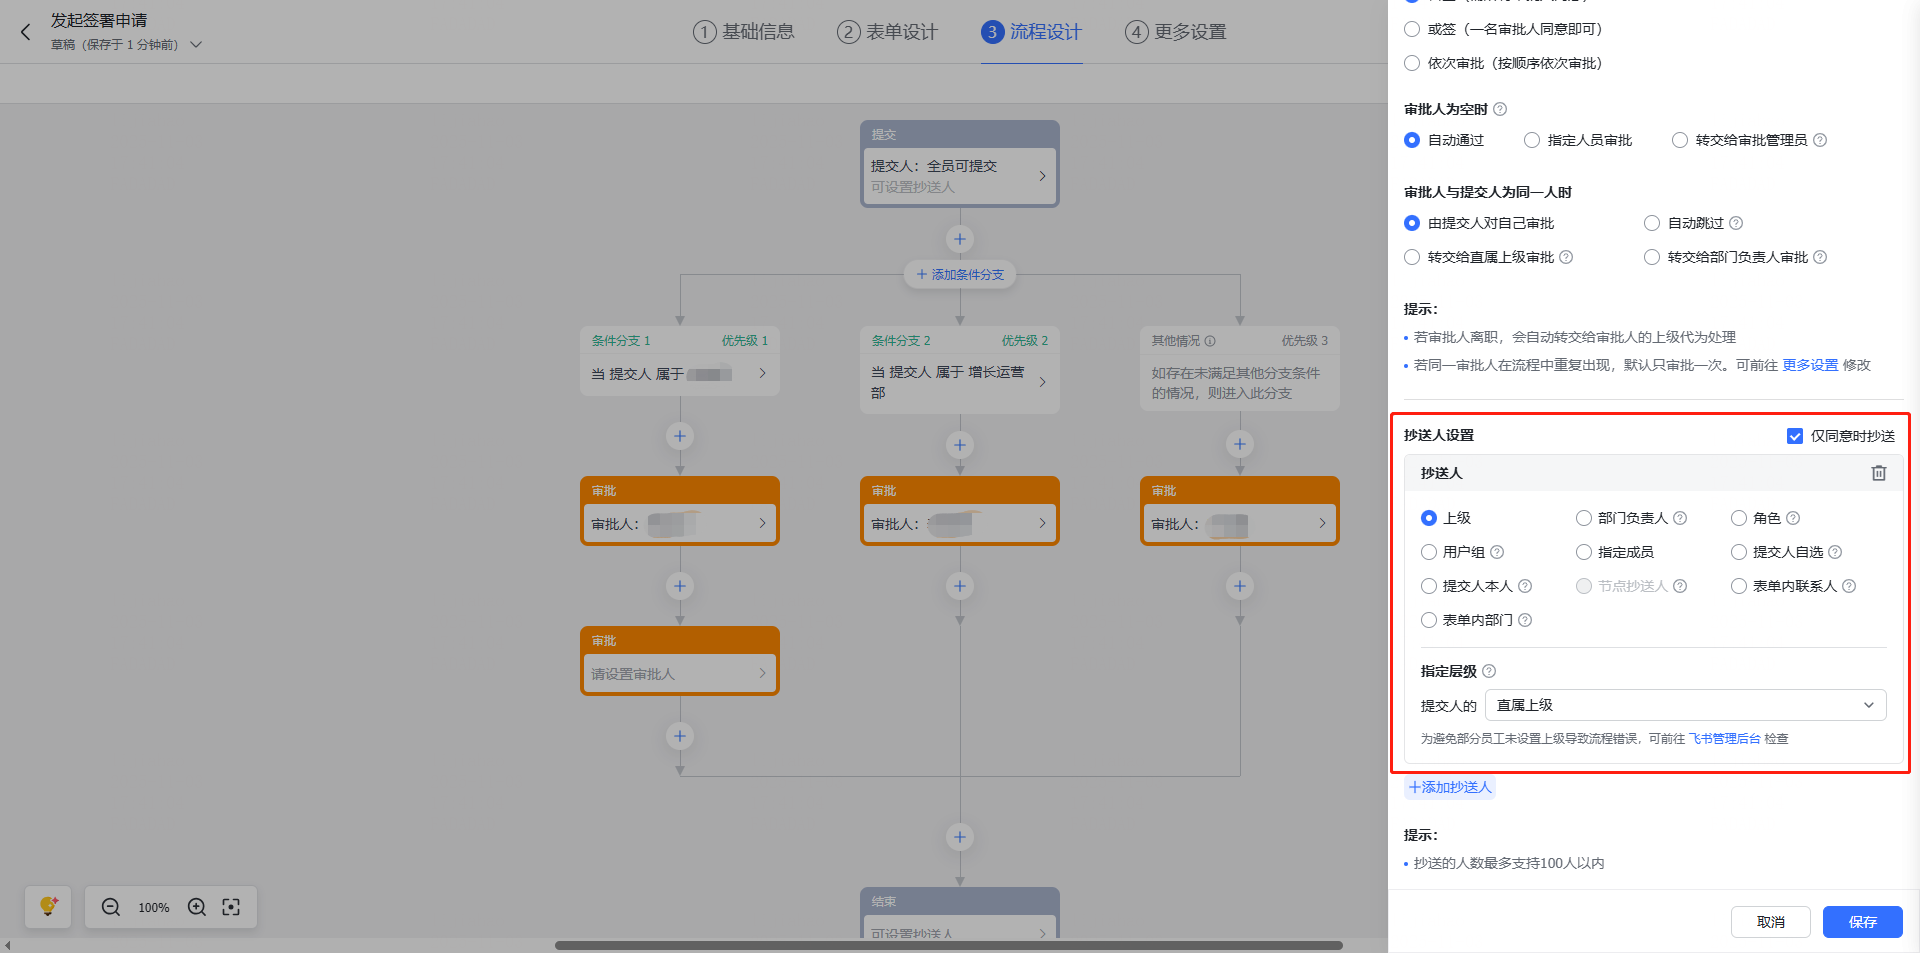1920x953 pixels.
Task: Select 转交给审批管理员 radio option
Action: (1680, 140)
